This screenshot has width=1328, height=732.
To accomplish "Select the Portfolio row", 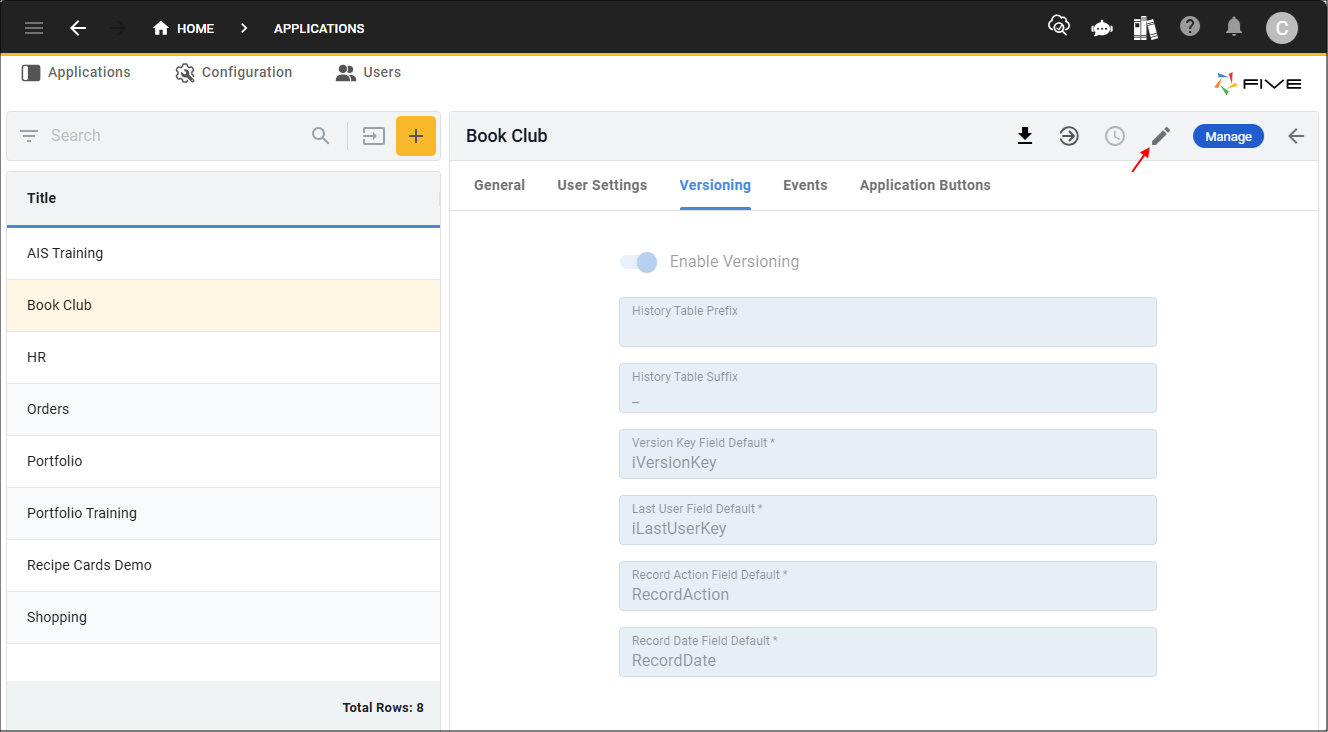I will point(223,461).
